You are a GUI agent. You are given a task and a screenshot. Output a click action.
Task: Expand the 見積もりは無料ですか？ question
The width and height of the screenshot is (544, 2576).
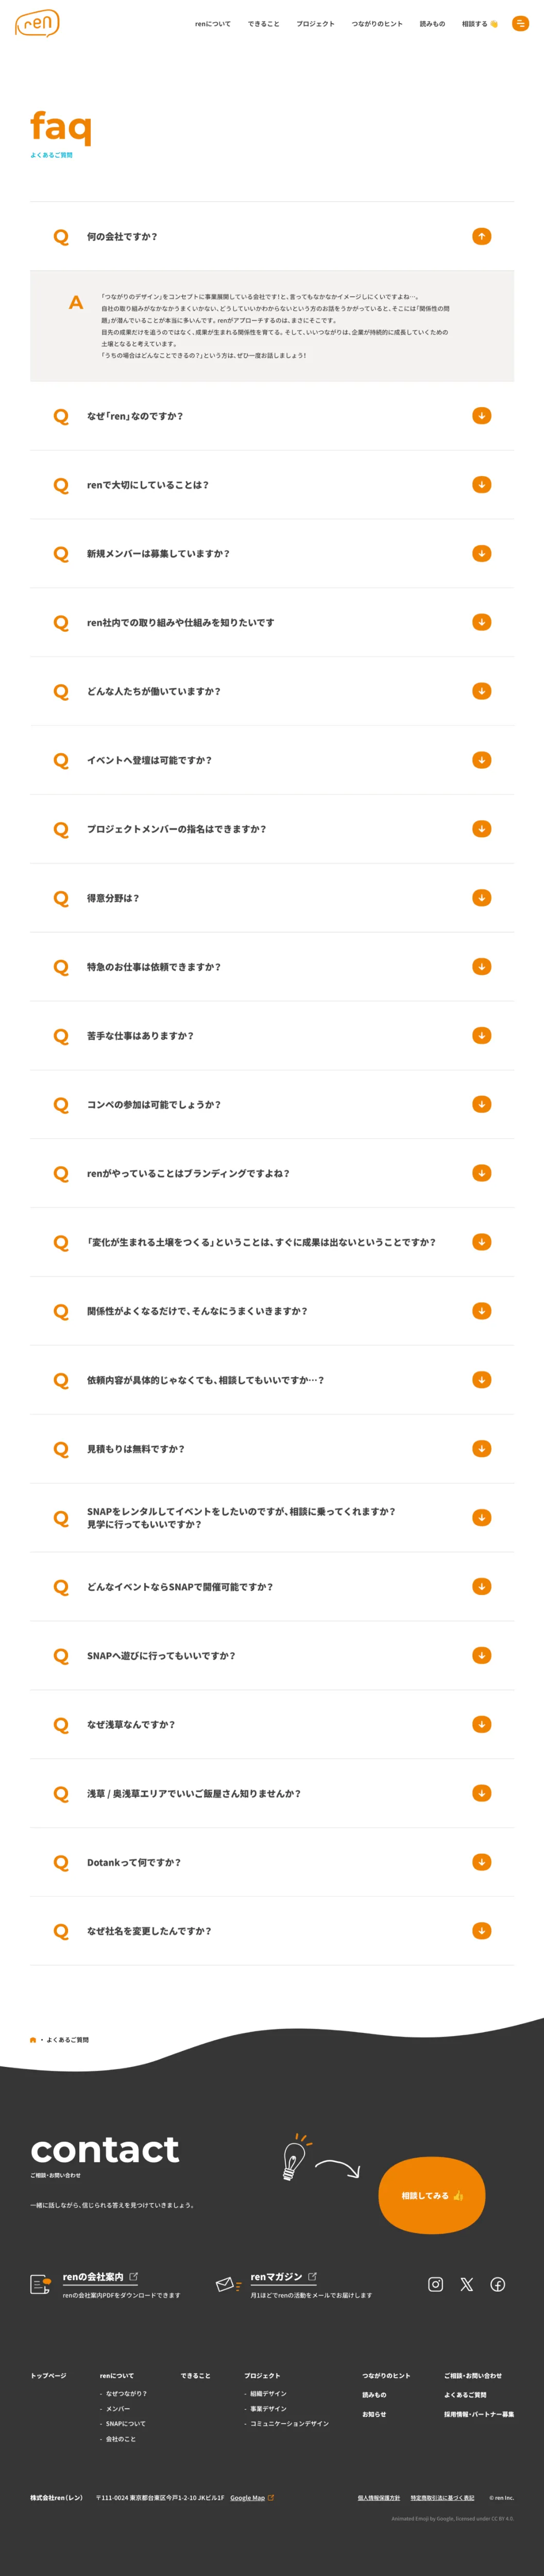click(481, 1448)
